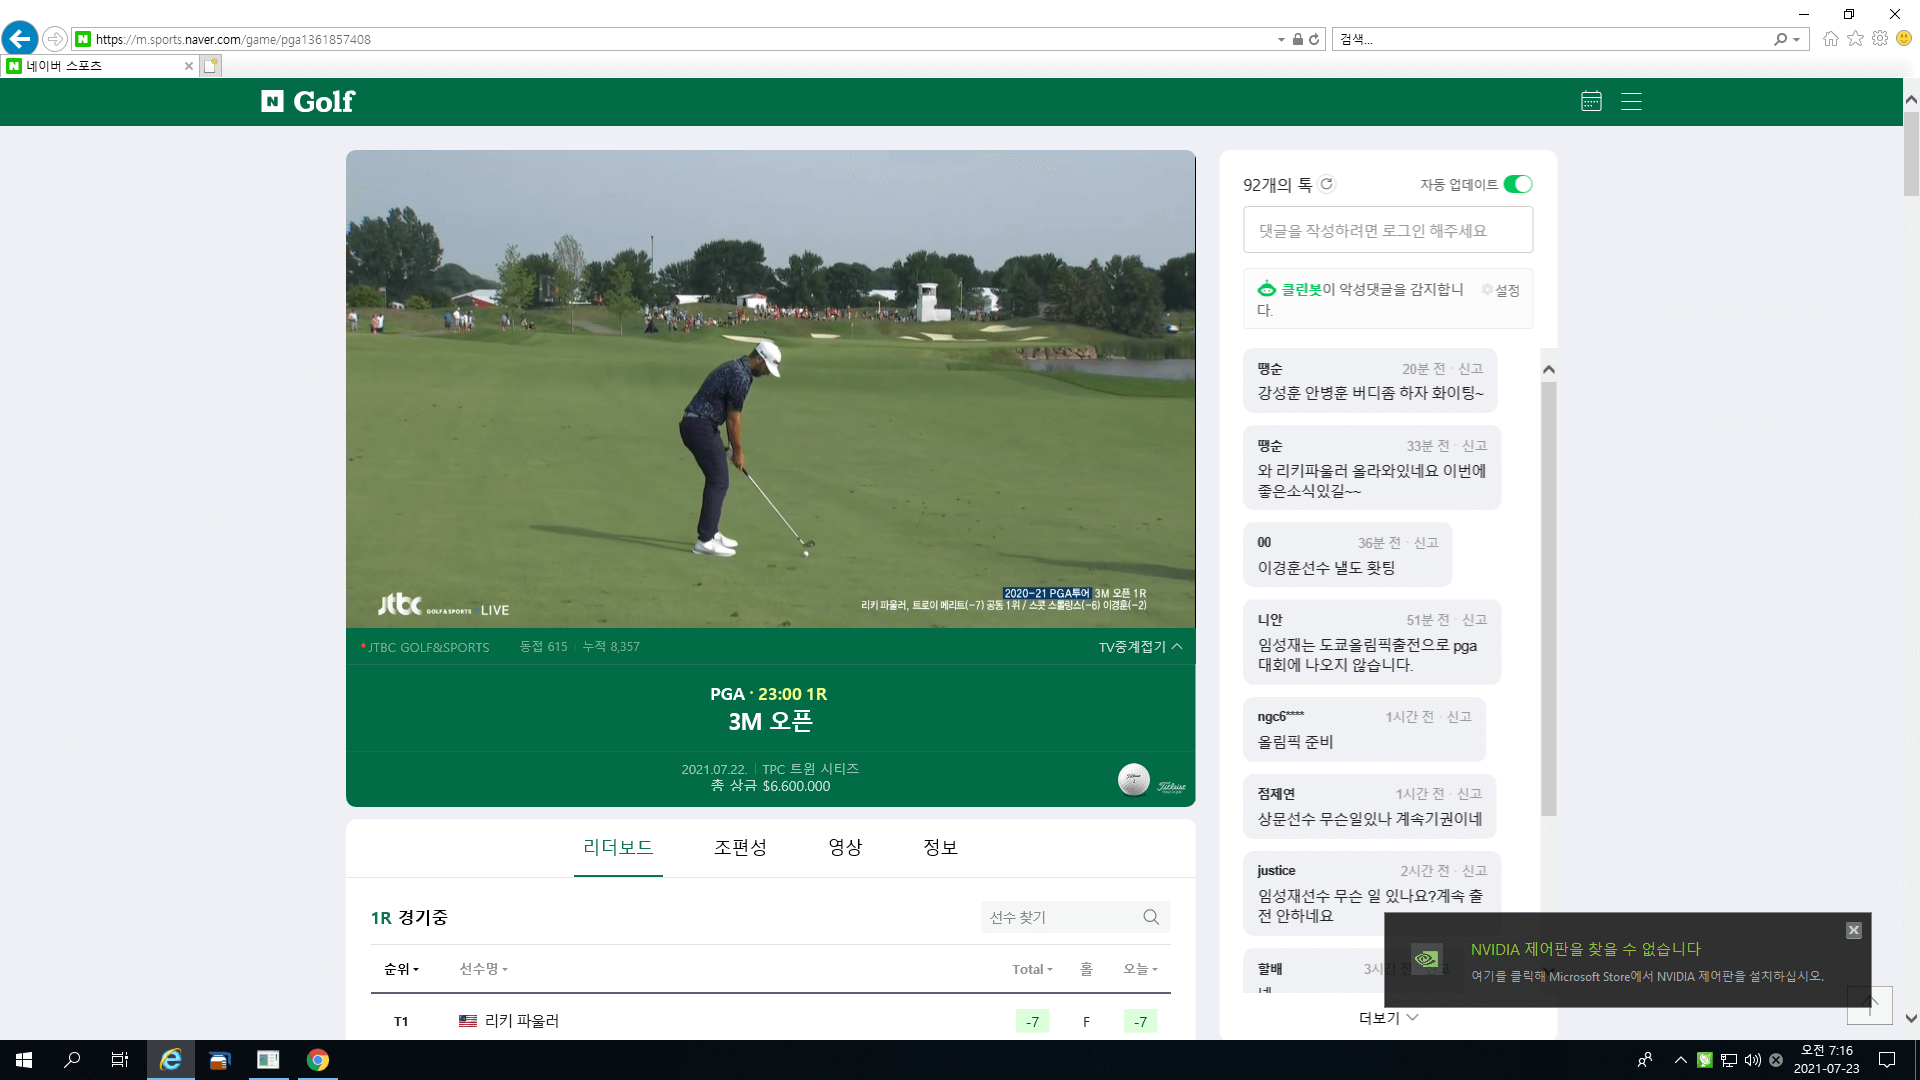
Task: Switch to the 조편성 tab
Action: tap(740, 847)
